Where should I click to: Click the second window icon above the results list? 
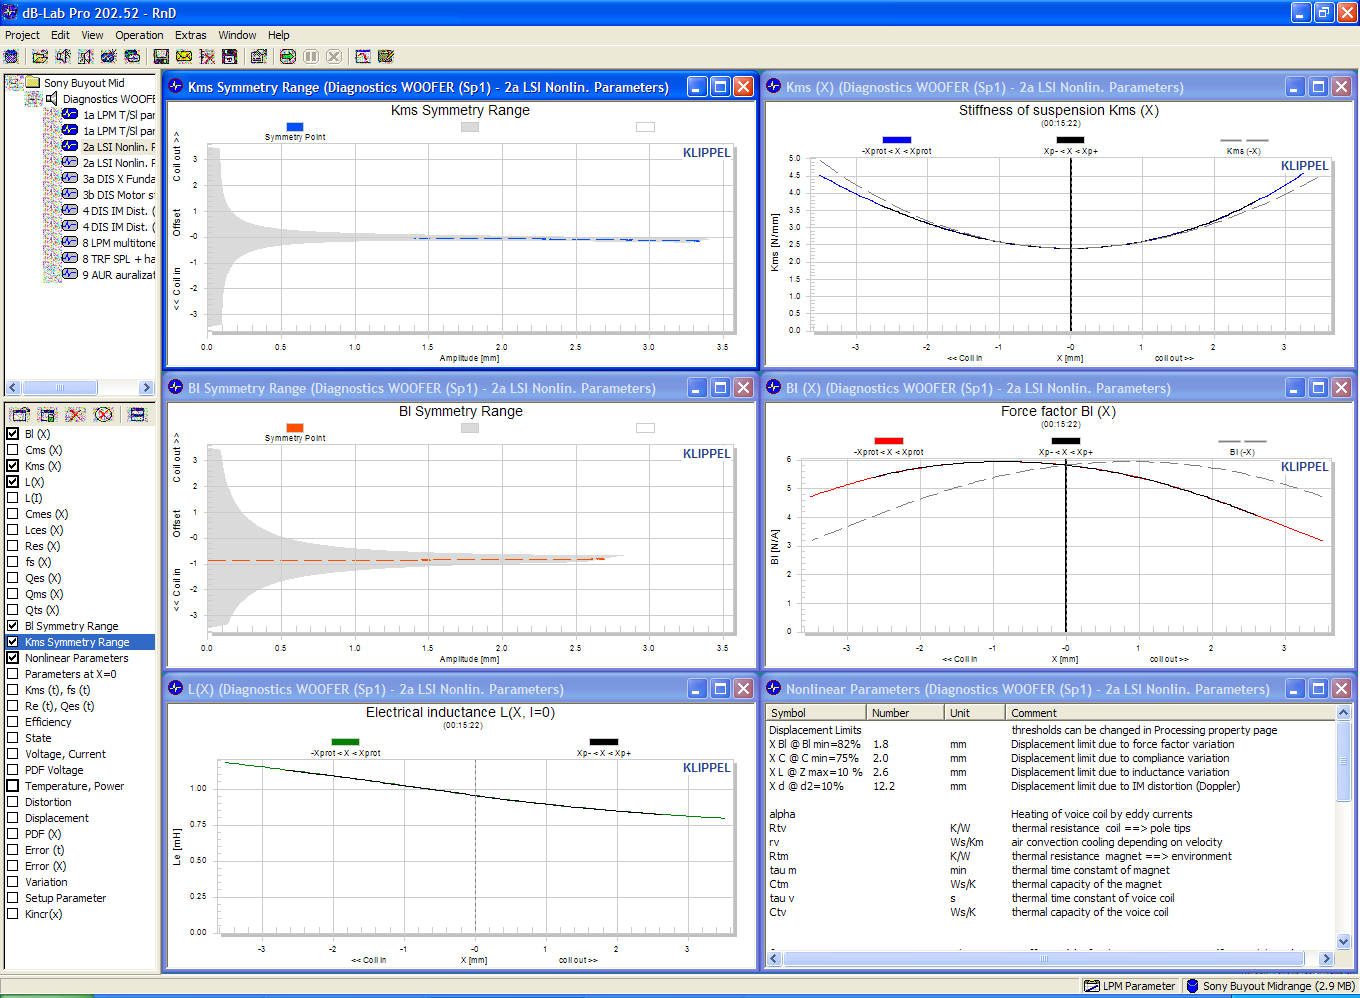tap(47, 414)
